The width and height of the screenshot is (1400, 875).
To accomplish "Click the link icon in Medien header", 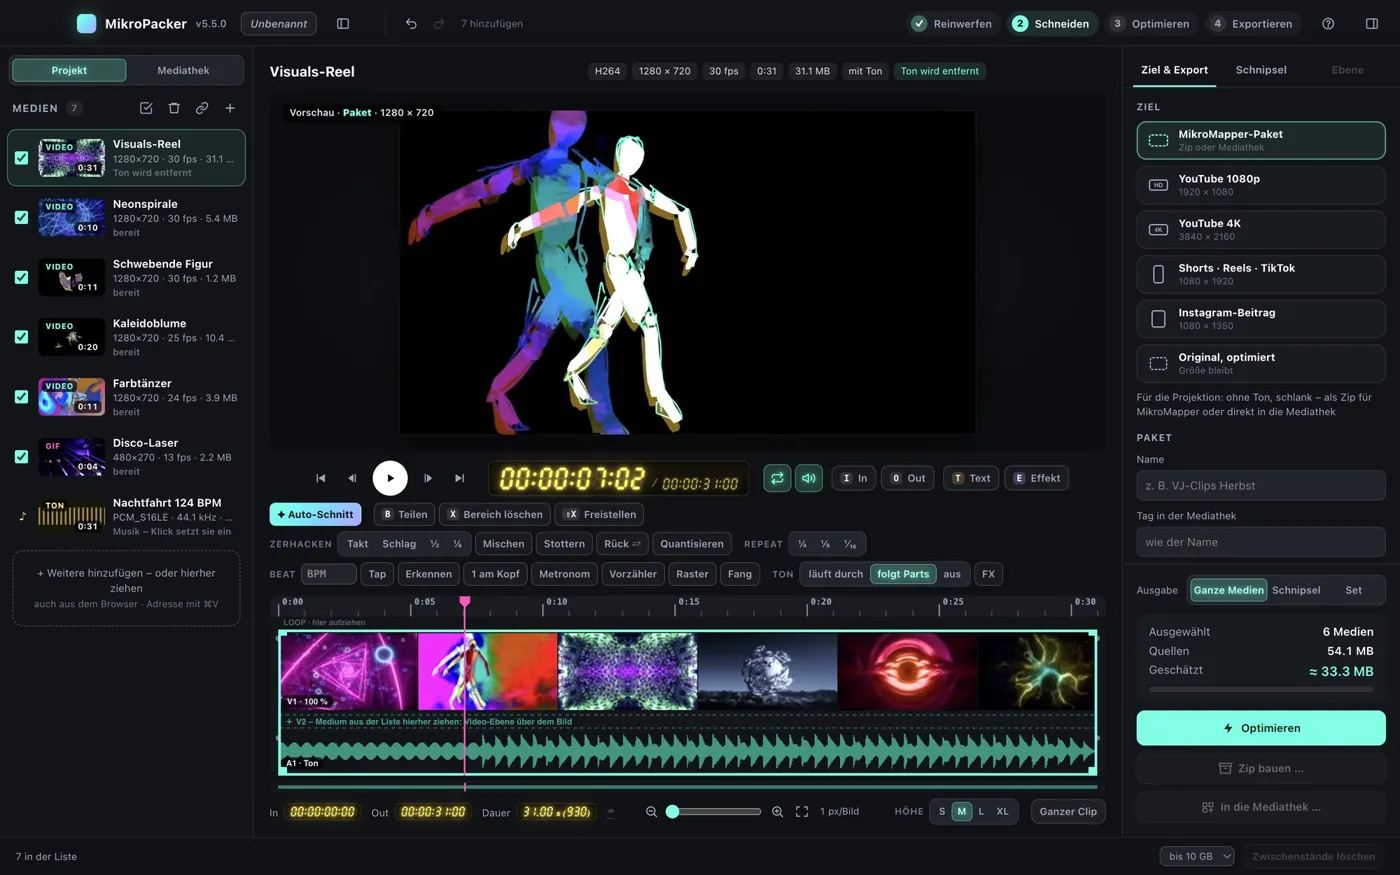I will 202,108.
